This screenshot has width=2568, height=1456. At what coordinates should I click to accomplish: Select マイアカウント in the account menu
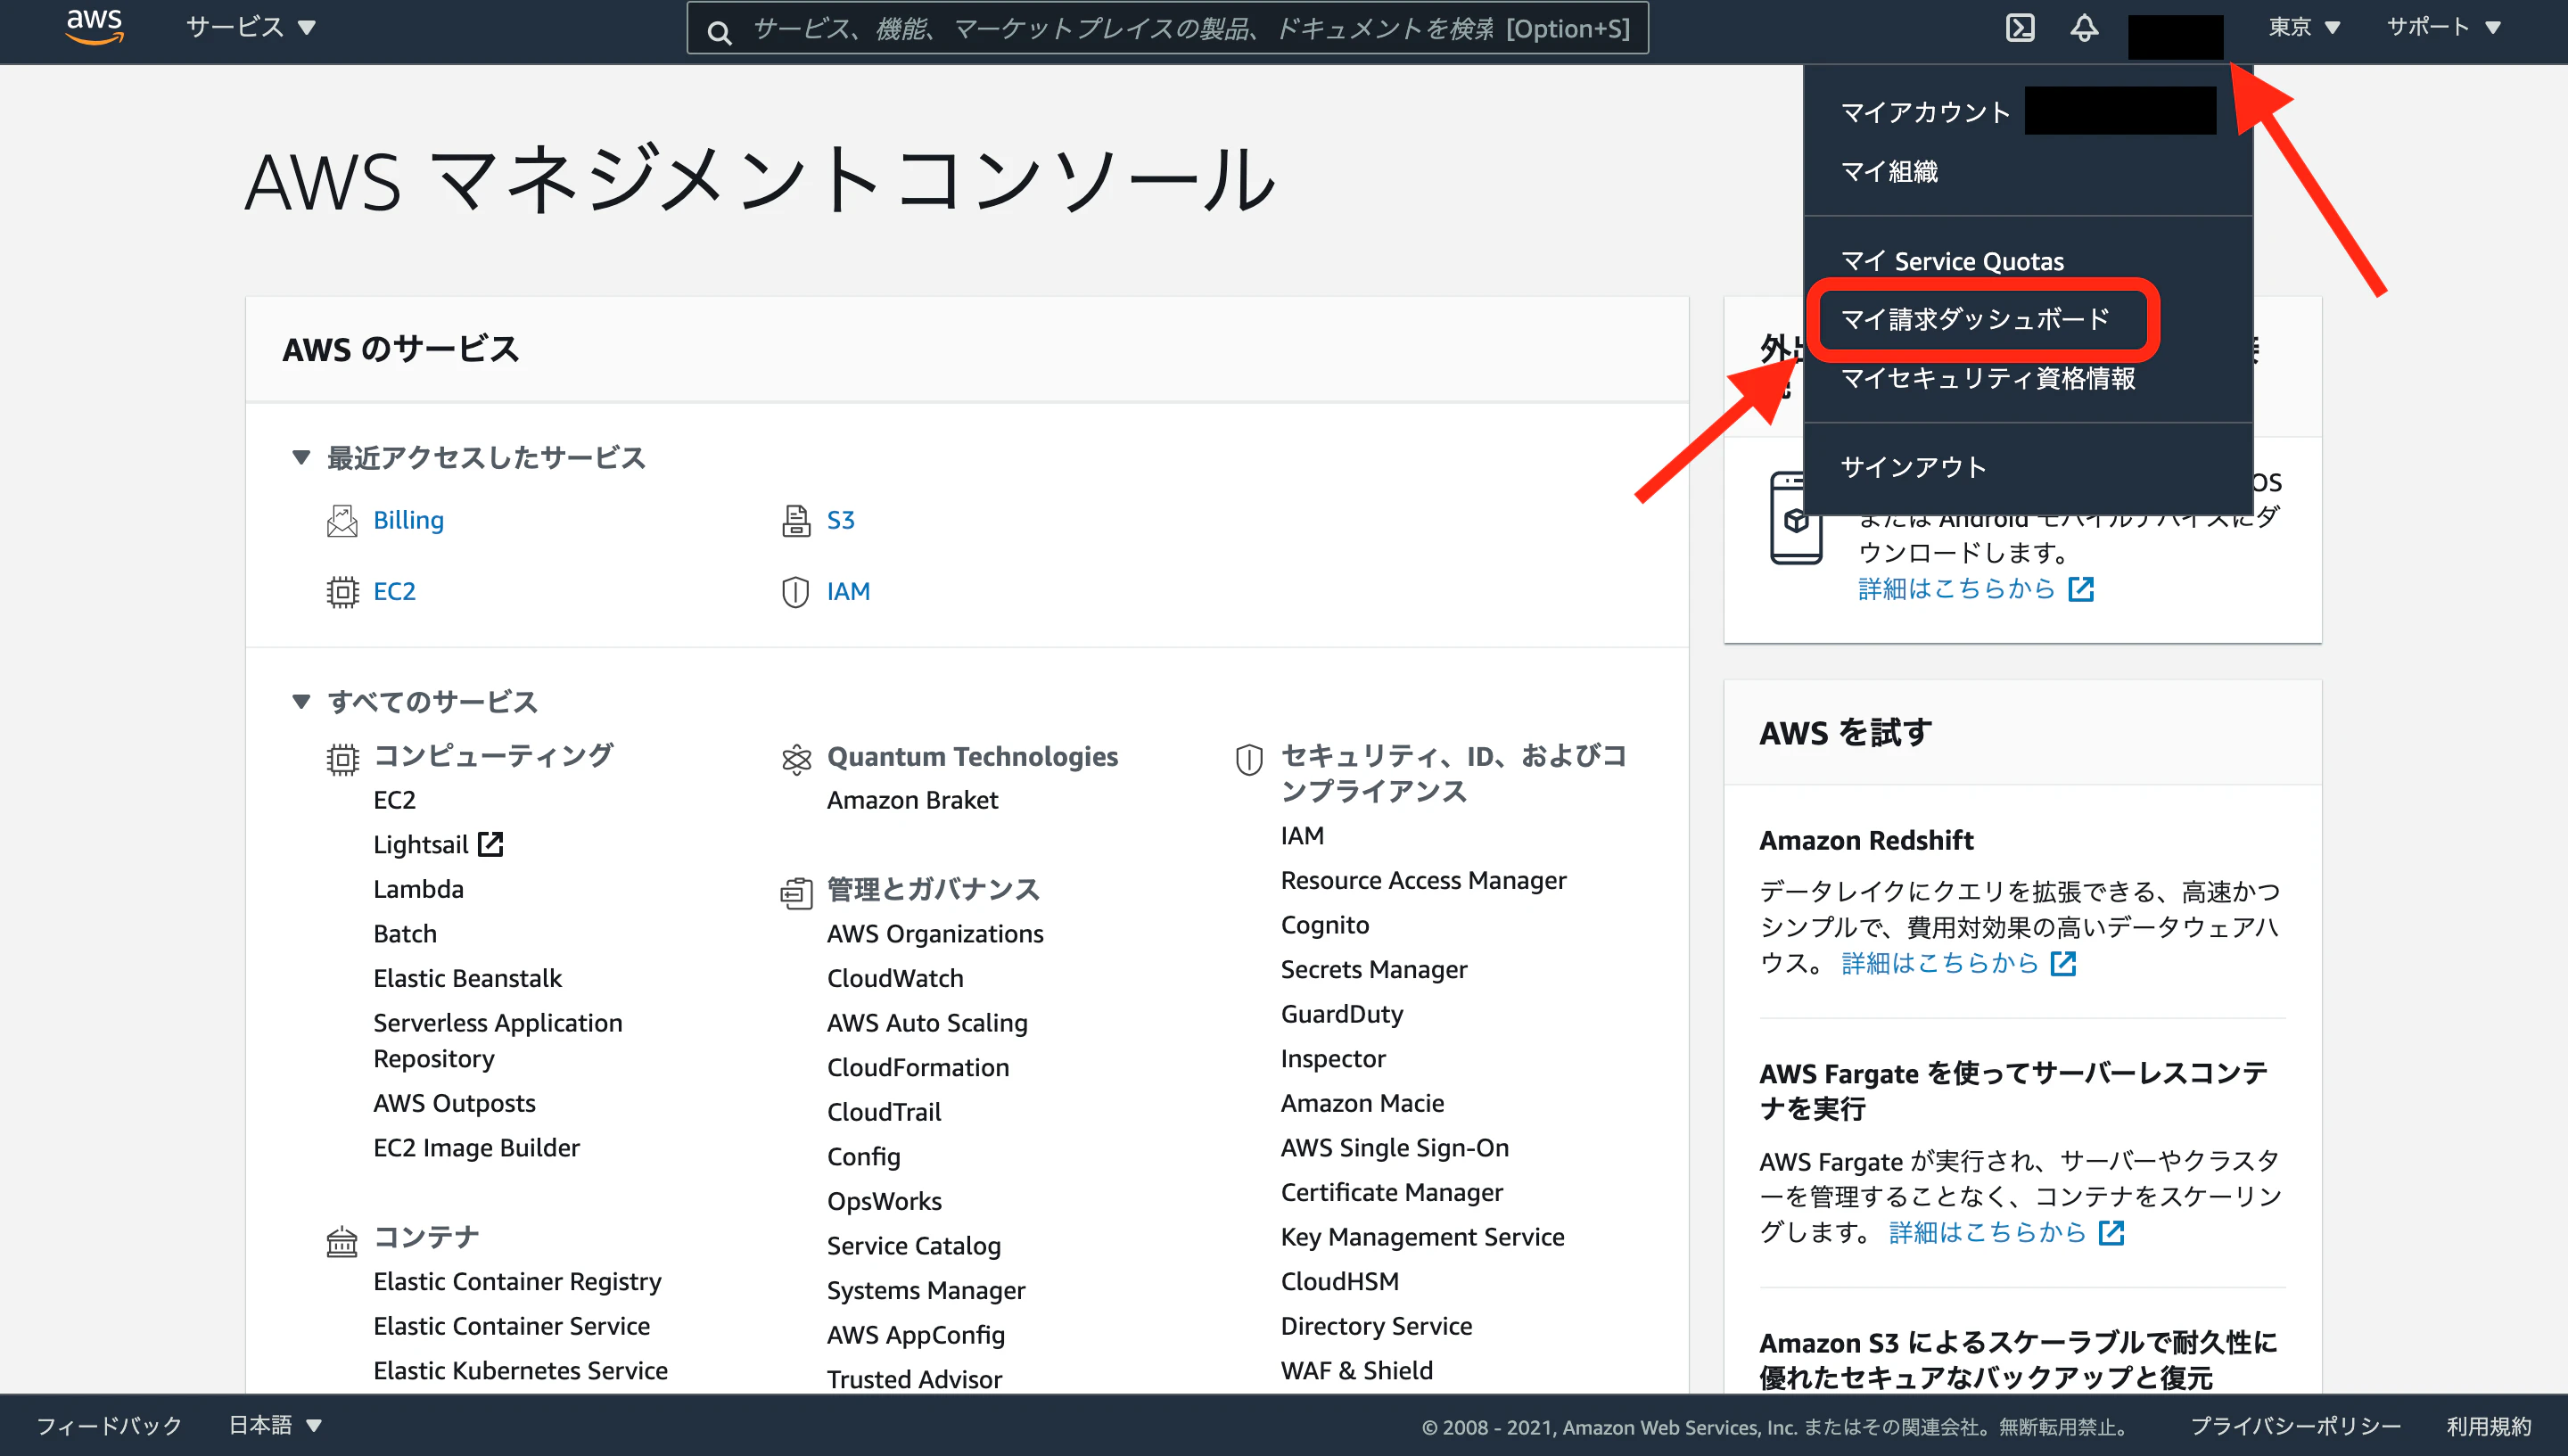(x=1926, y=111)
